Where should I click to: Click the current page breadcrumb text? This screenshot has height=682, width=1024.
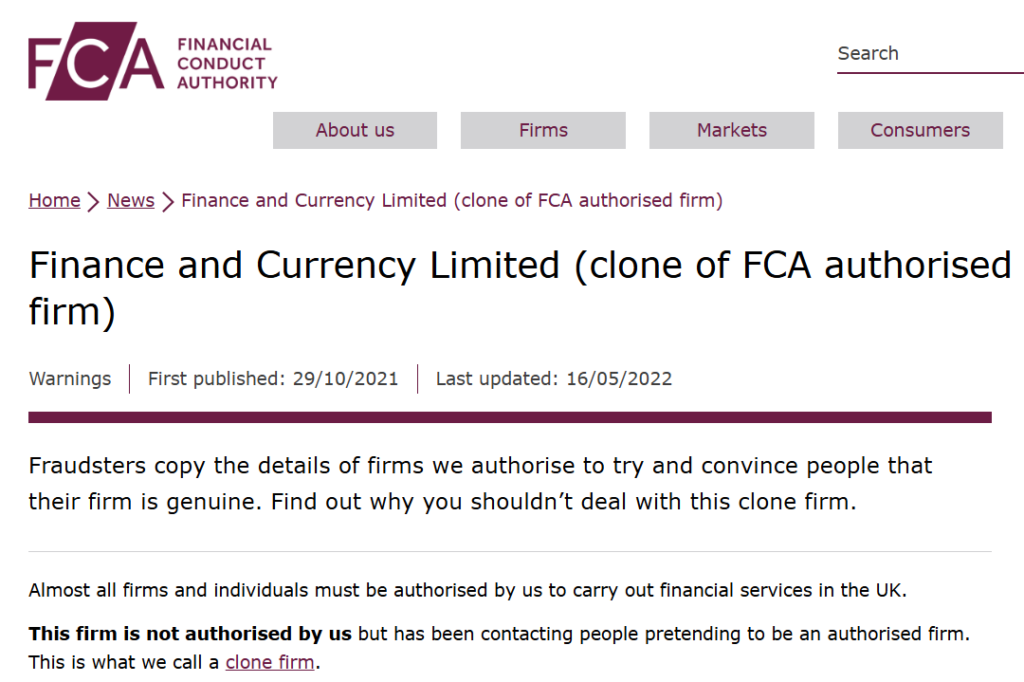[x=452, y=201]
